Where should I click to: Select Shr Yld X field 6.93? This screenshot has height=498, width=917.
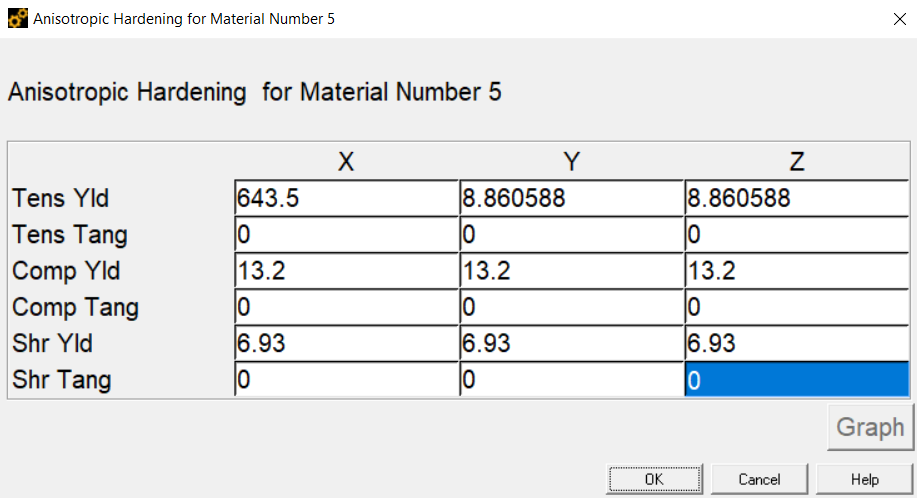click(347, 343)
